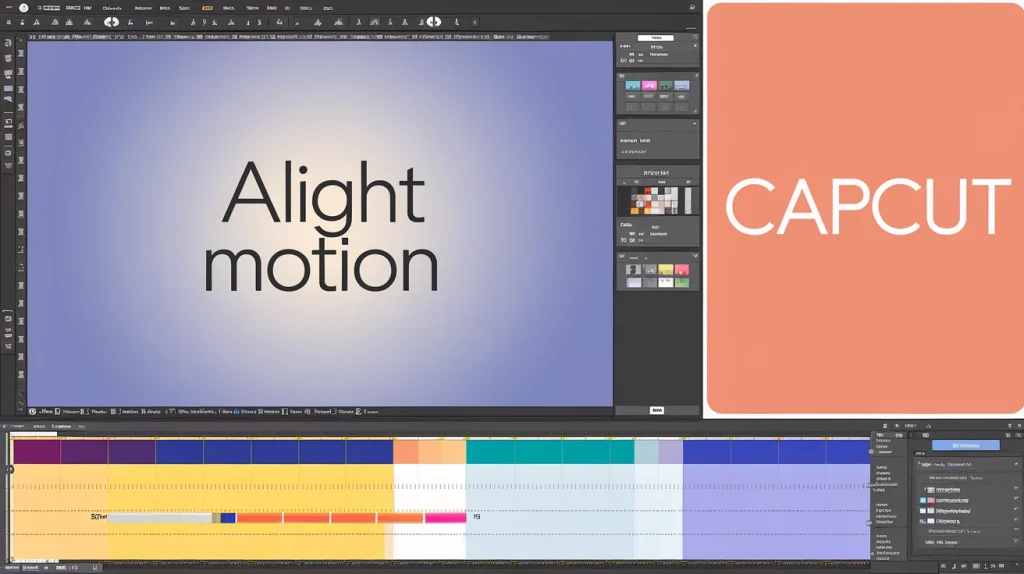
Task: Choose the white thumbnail in the bottom swatch panel
Action: 665,282
